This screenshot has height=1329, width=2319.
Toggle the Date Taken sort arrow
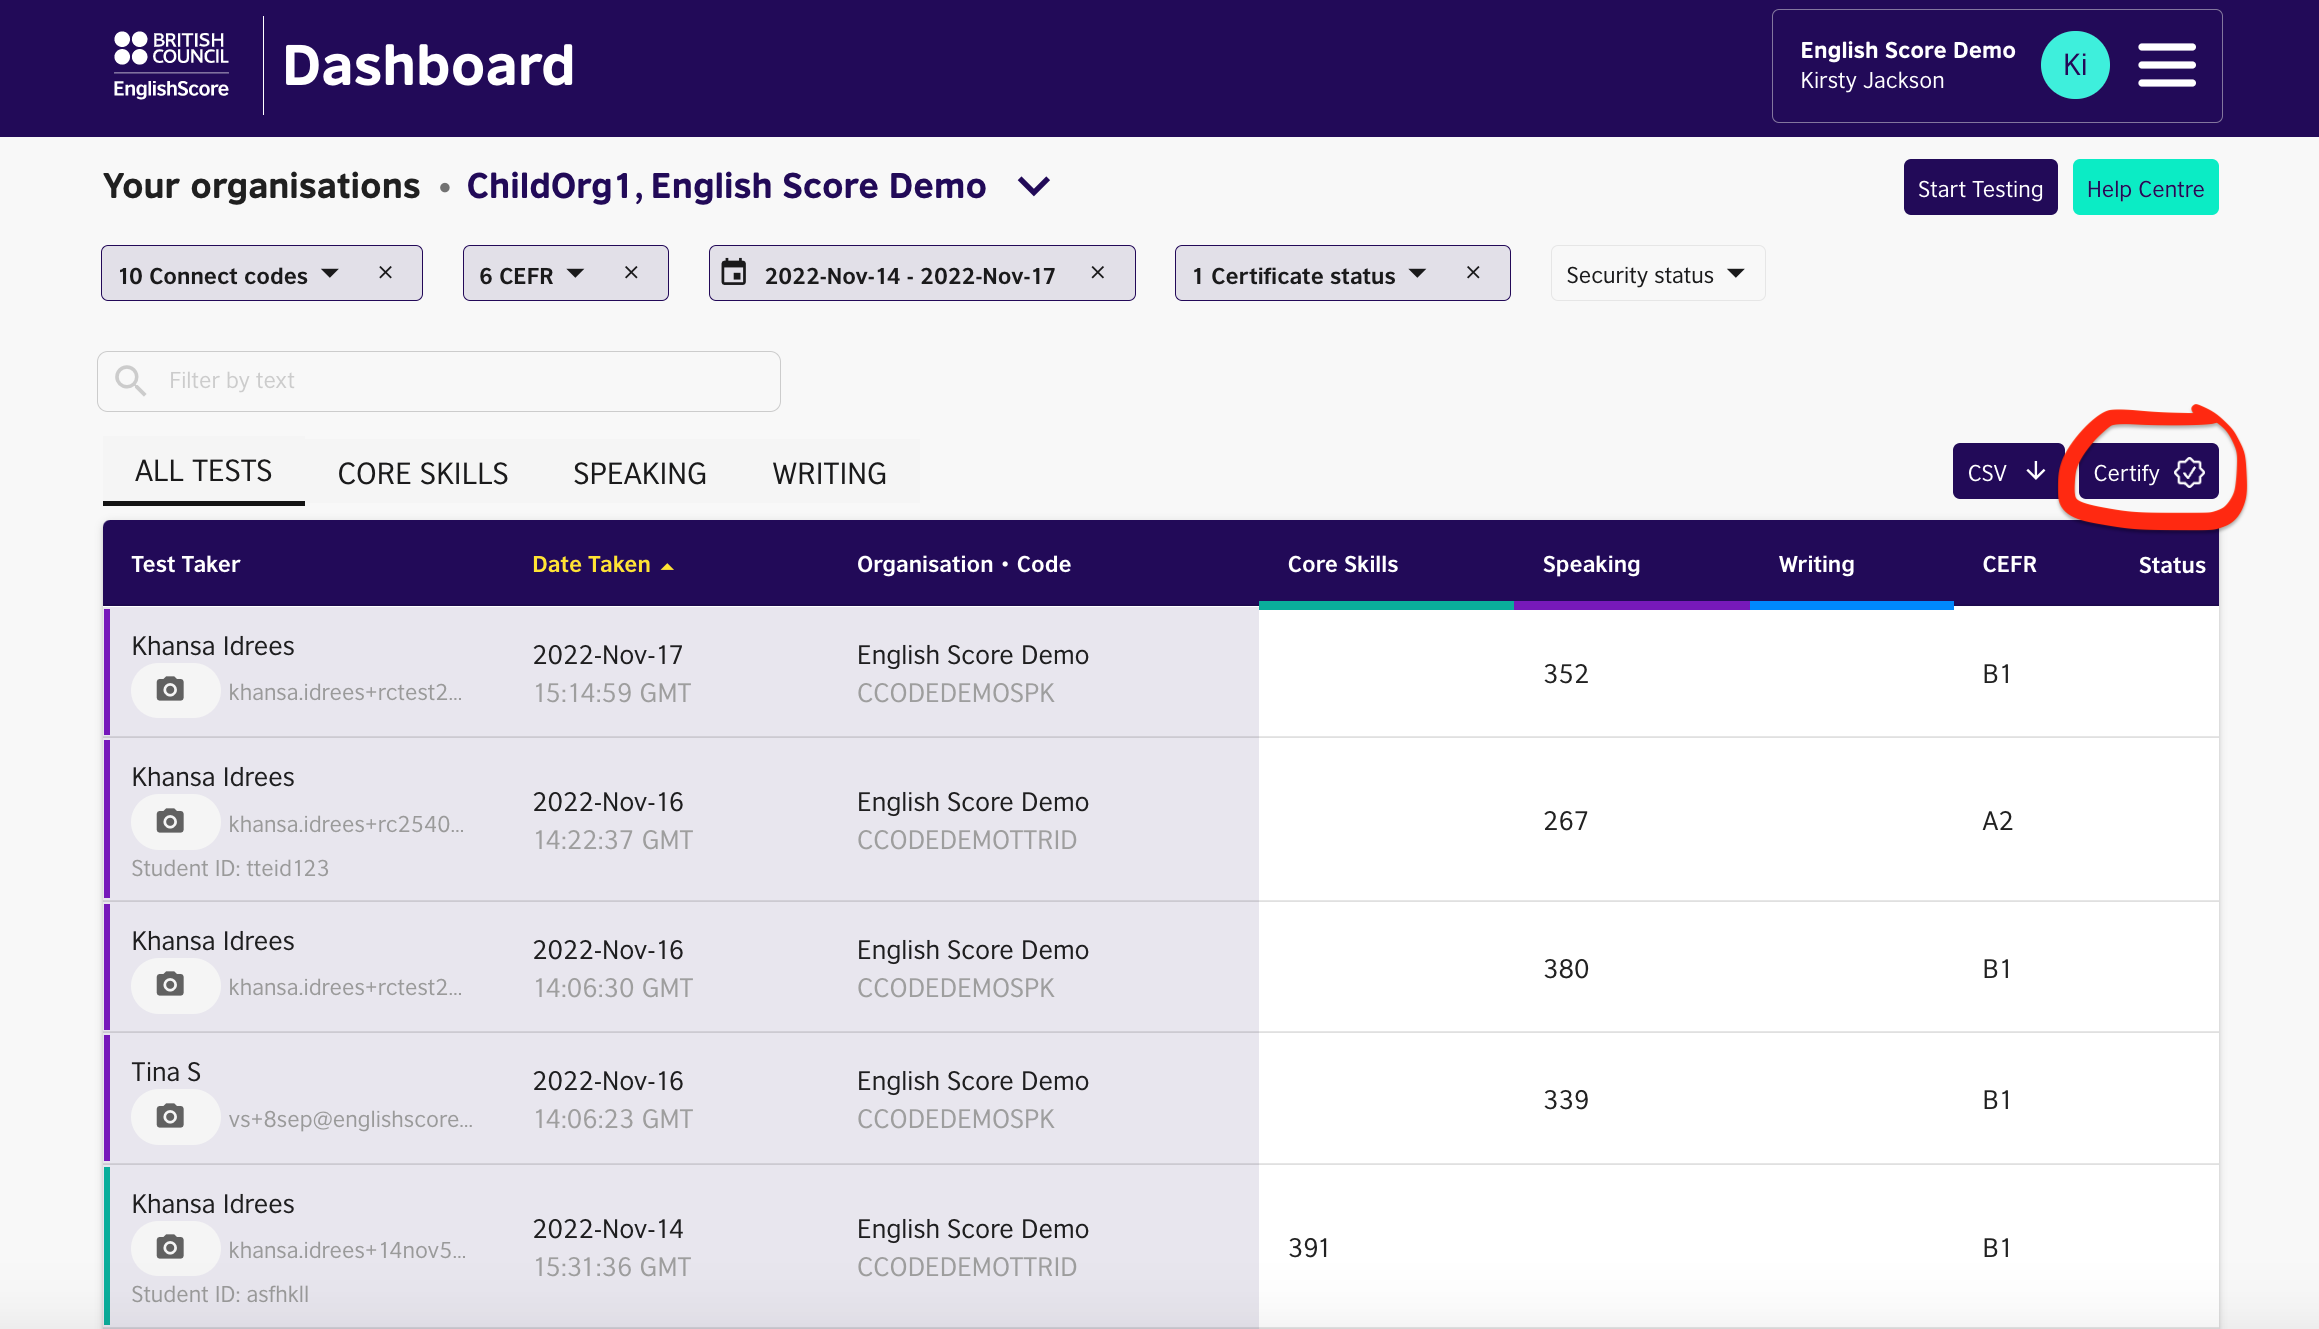coord(667,567)
